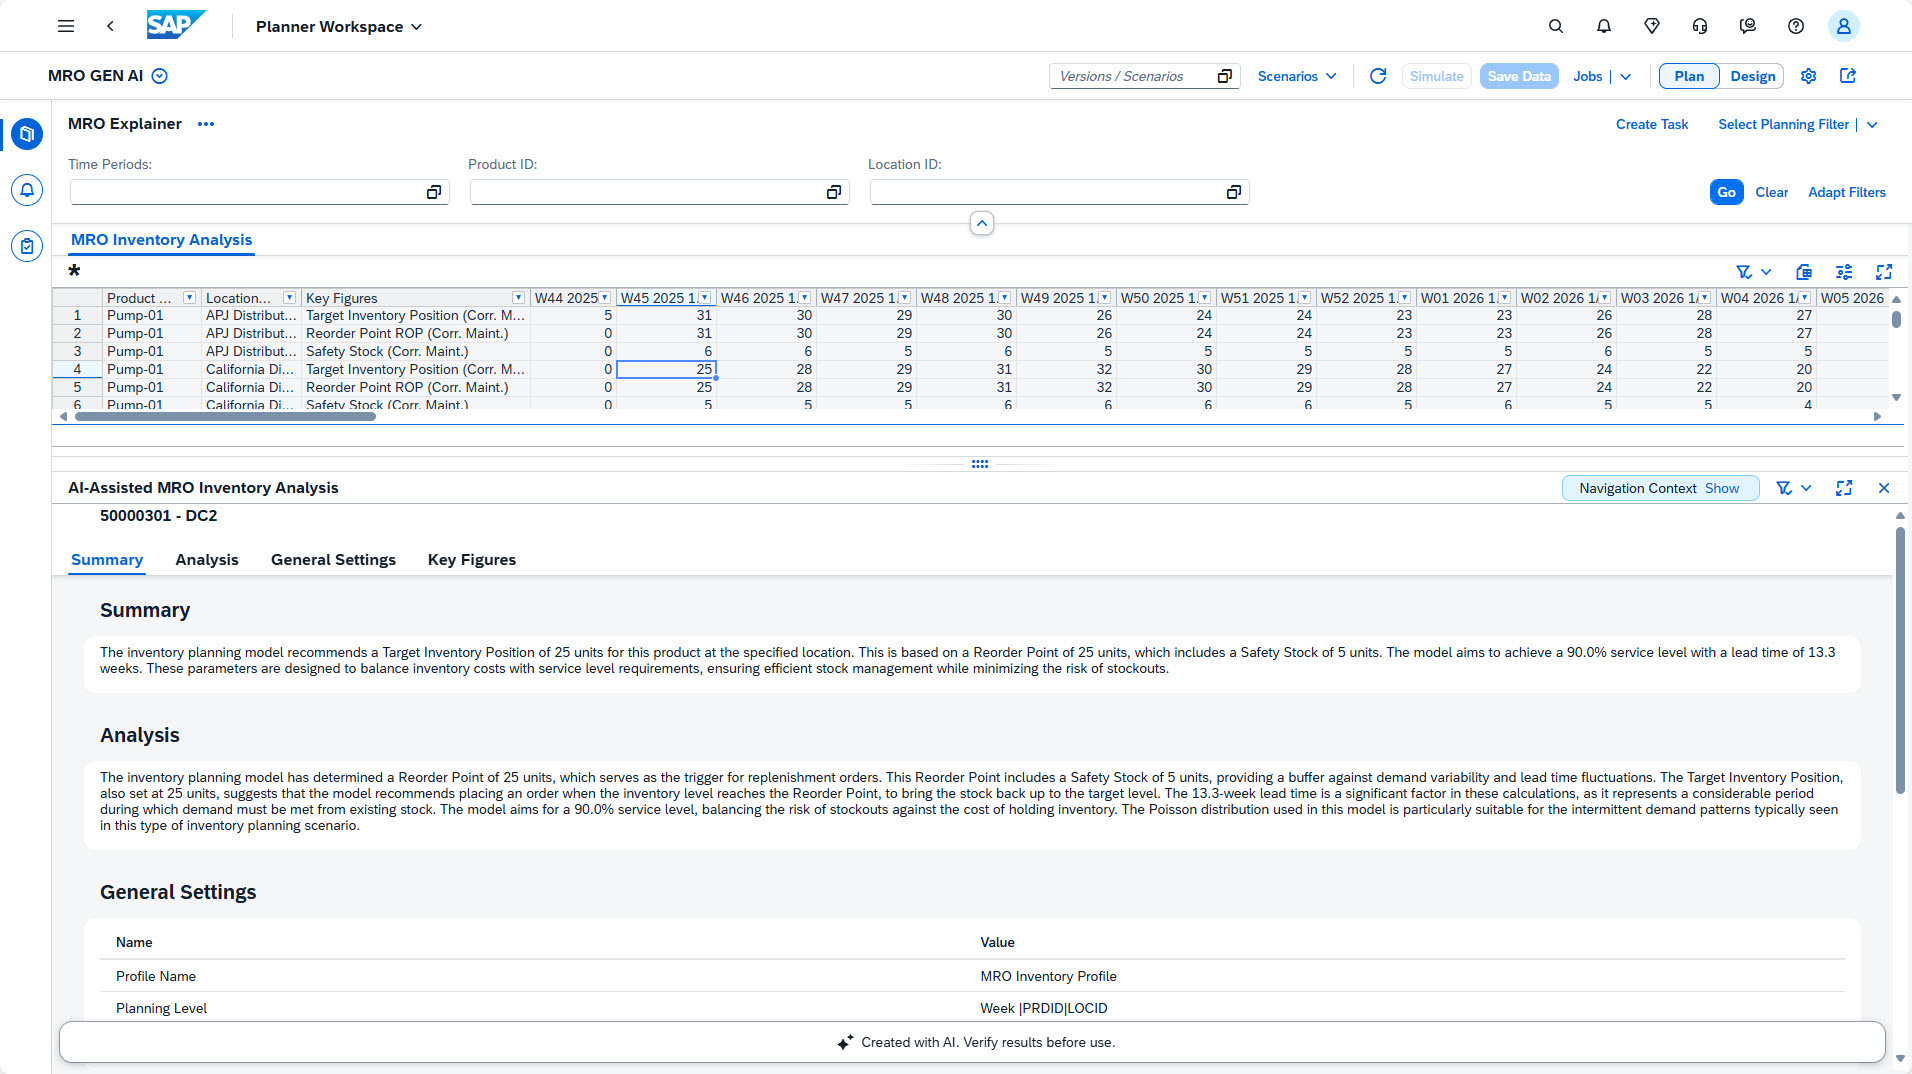Image resolution: width=1912 pixels, height=1074 pixels.
Task: Open the main hamburger menu
Action: pos(66,26)
